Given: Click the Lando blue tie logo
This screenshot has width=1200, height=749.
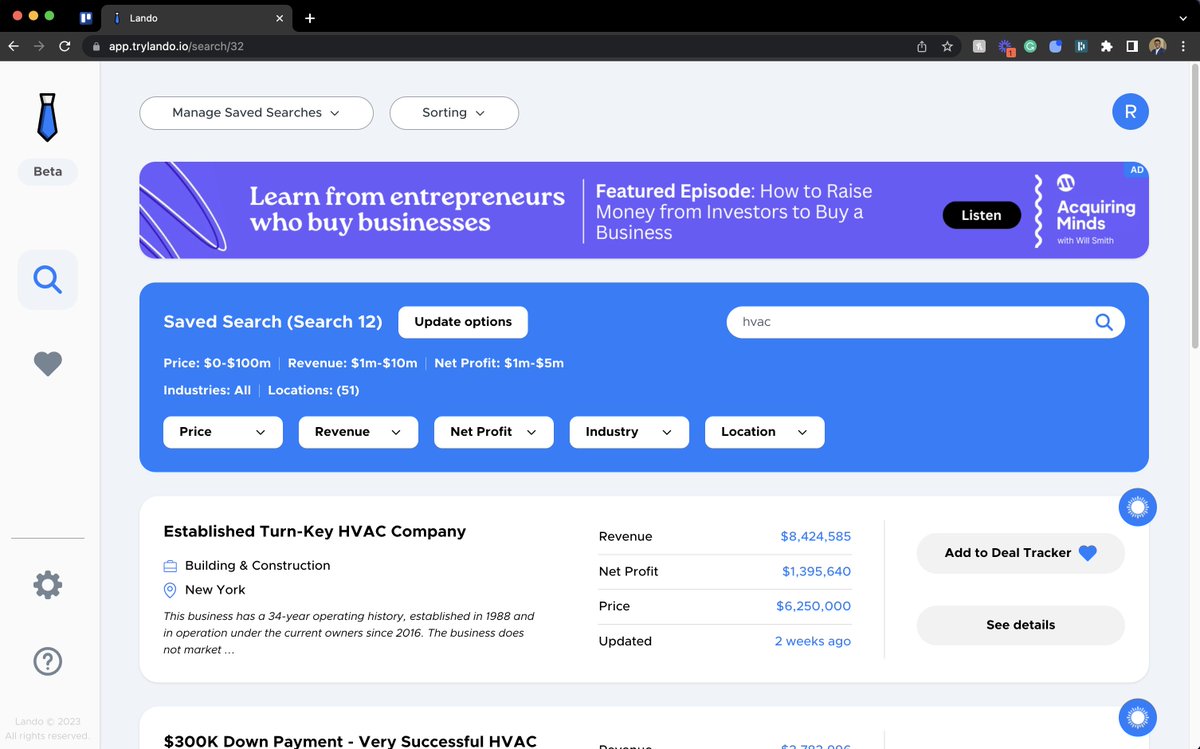Looking at the screenshot, I should (47, 117).
